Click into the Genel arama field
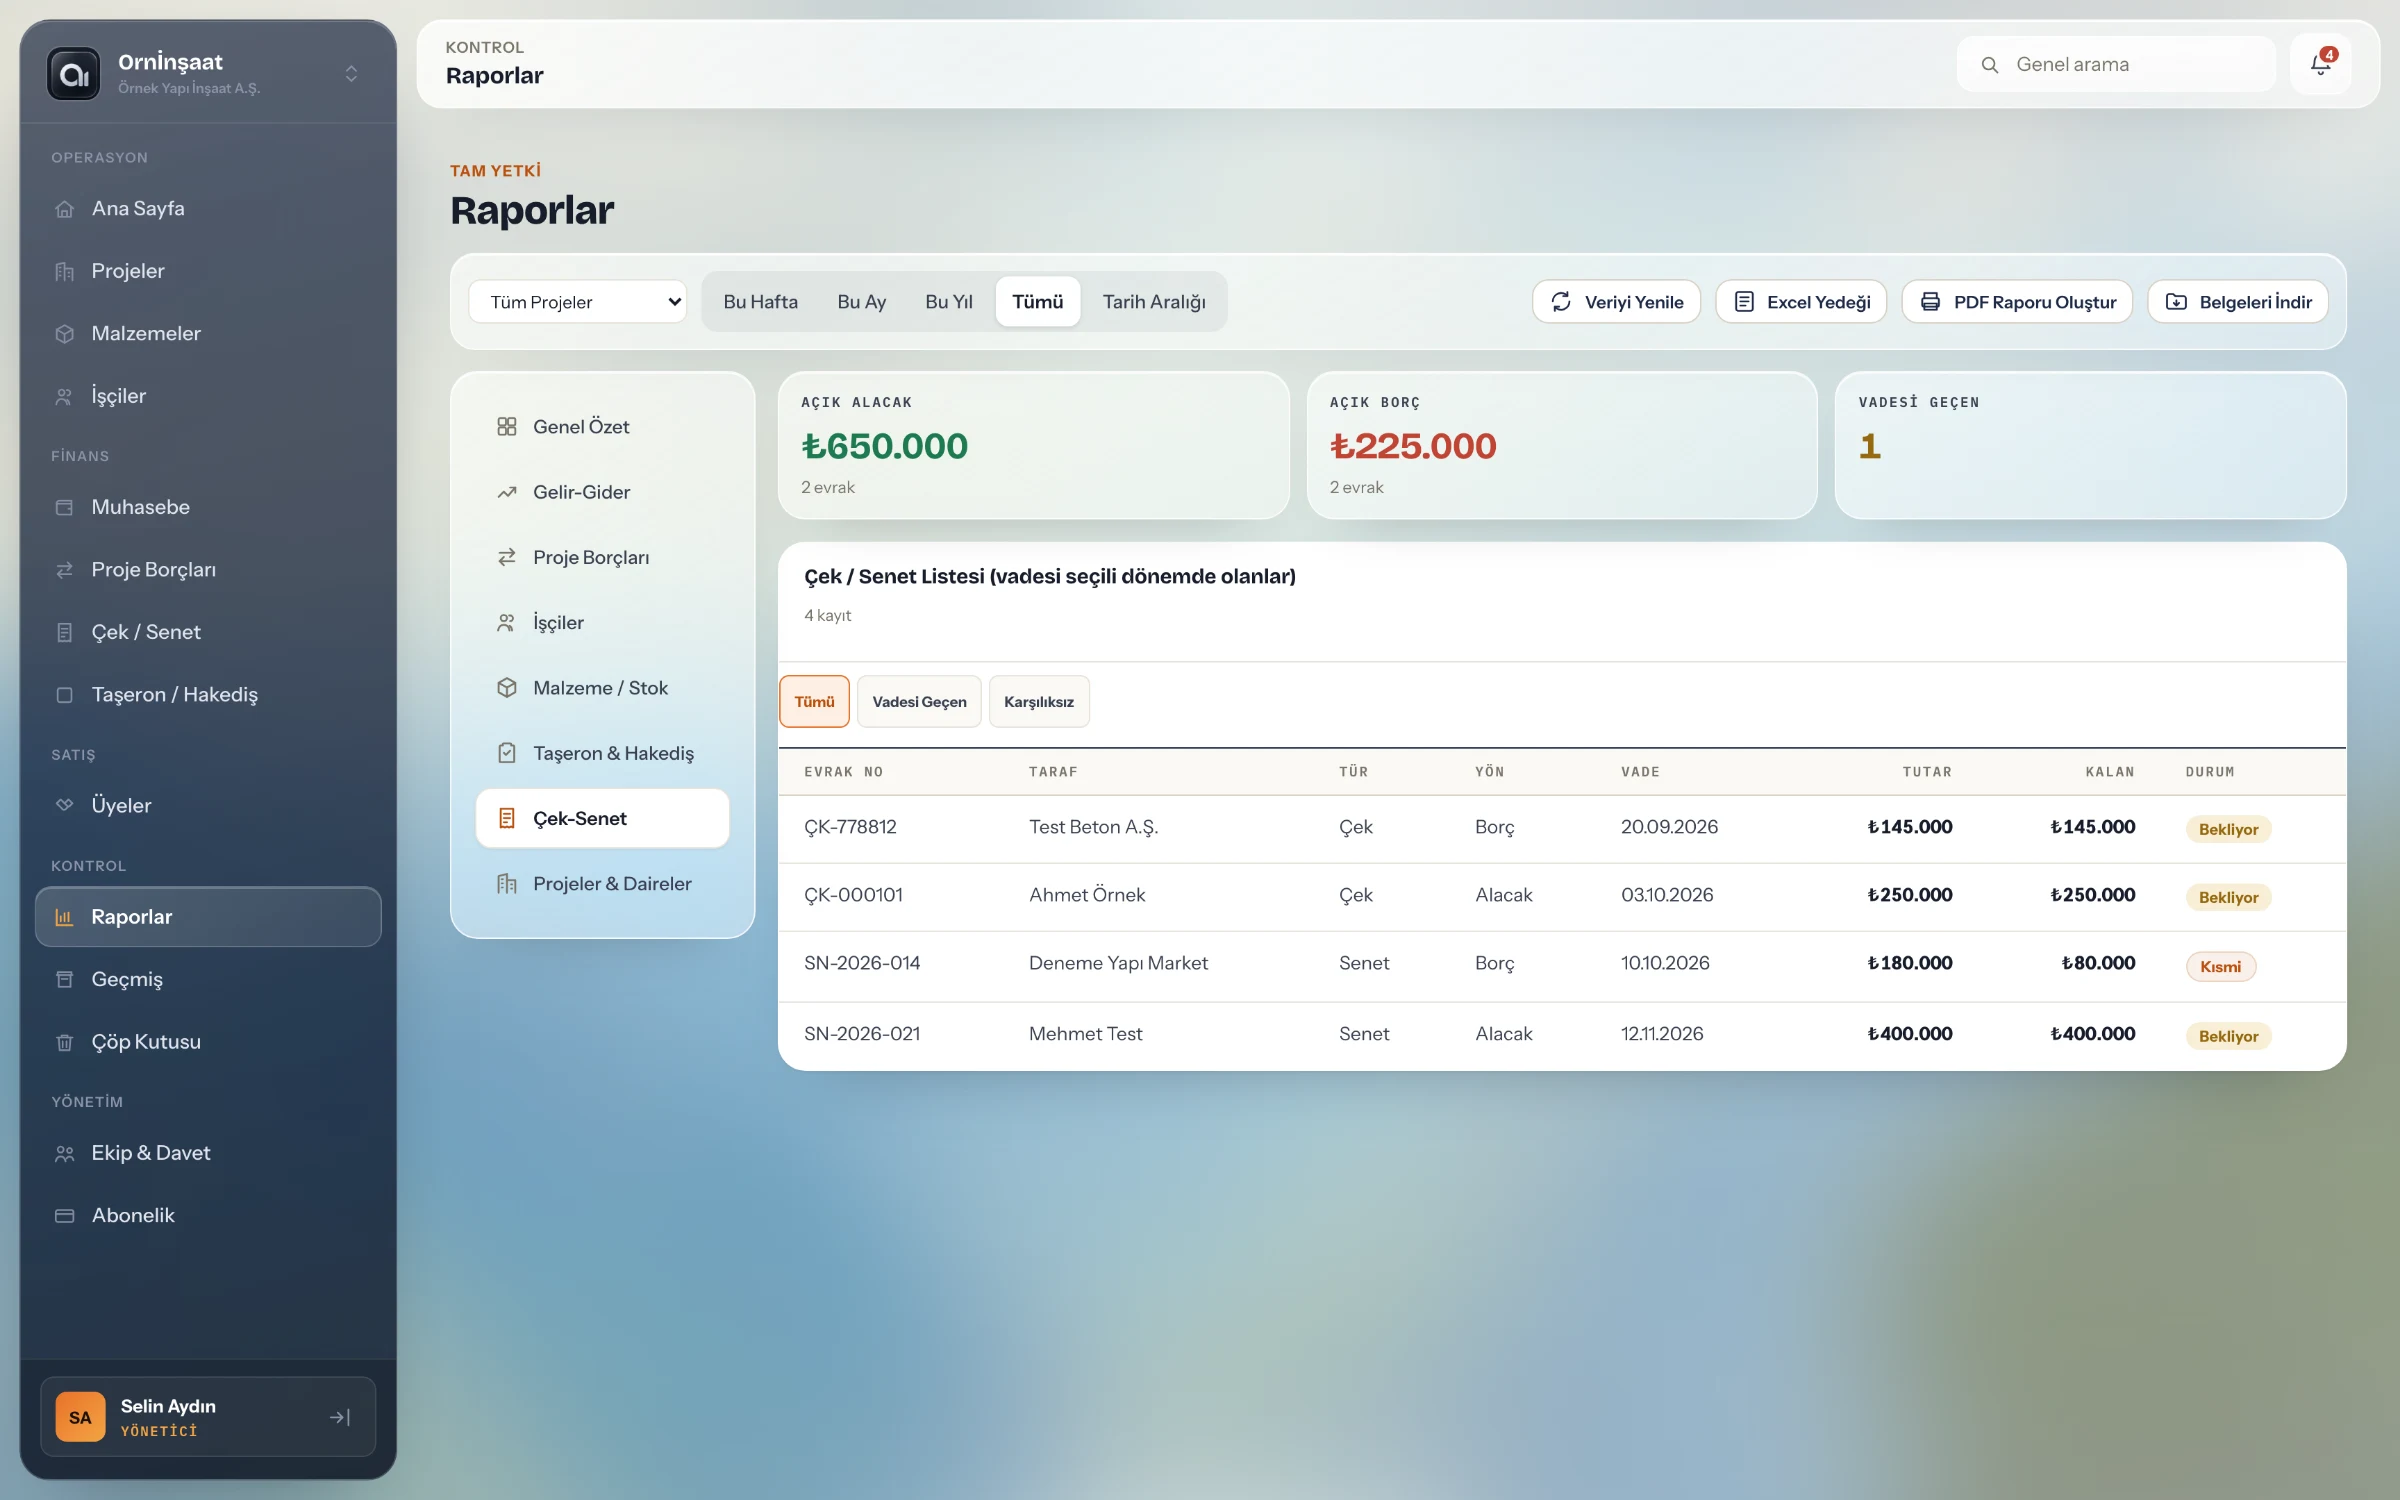 point(2116,65)
